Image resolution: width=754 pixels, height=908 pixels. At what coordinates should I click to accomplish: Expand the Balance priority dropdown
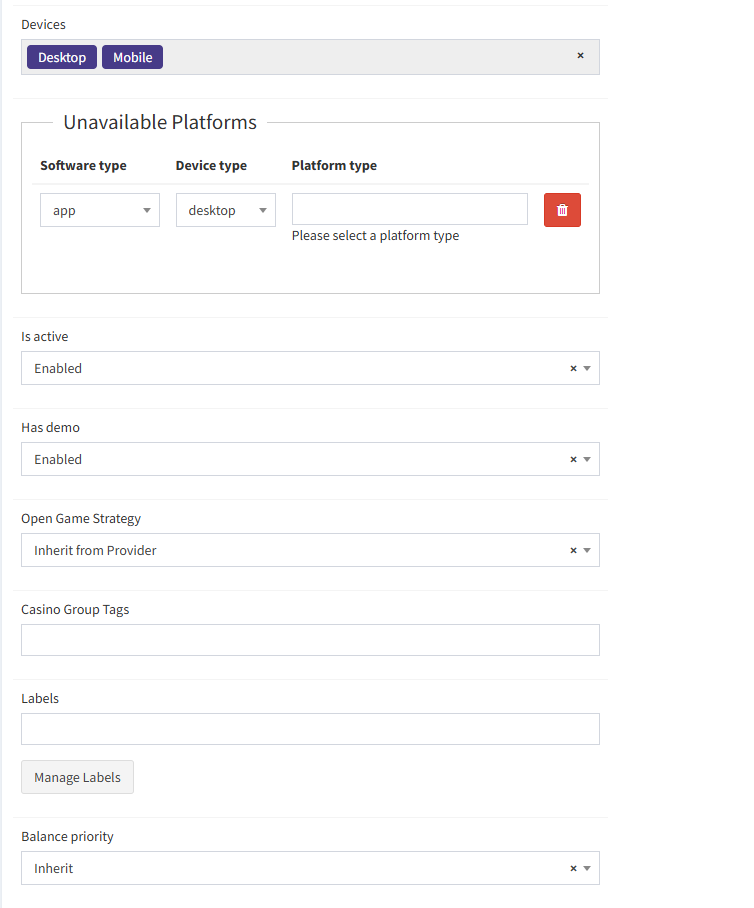click(x=588, y=869)
